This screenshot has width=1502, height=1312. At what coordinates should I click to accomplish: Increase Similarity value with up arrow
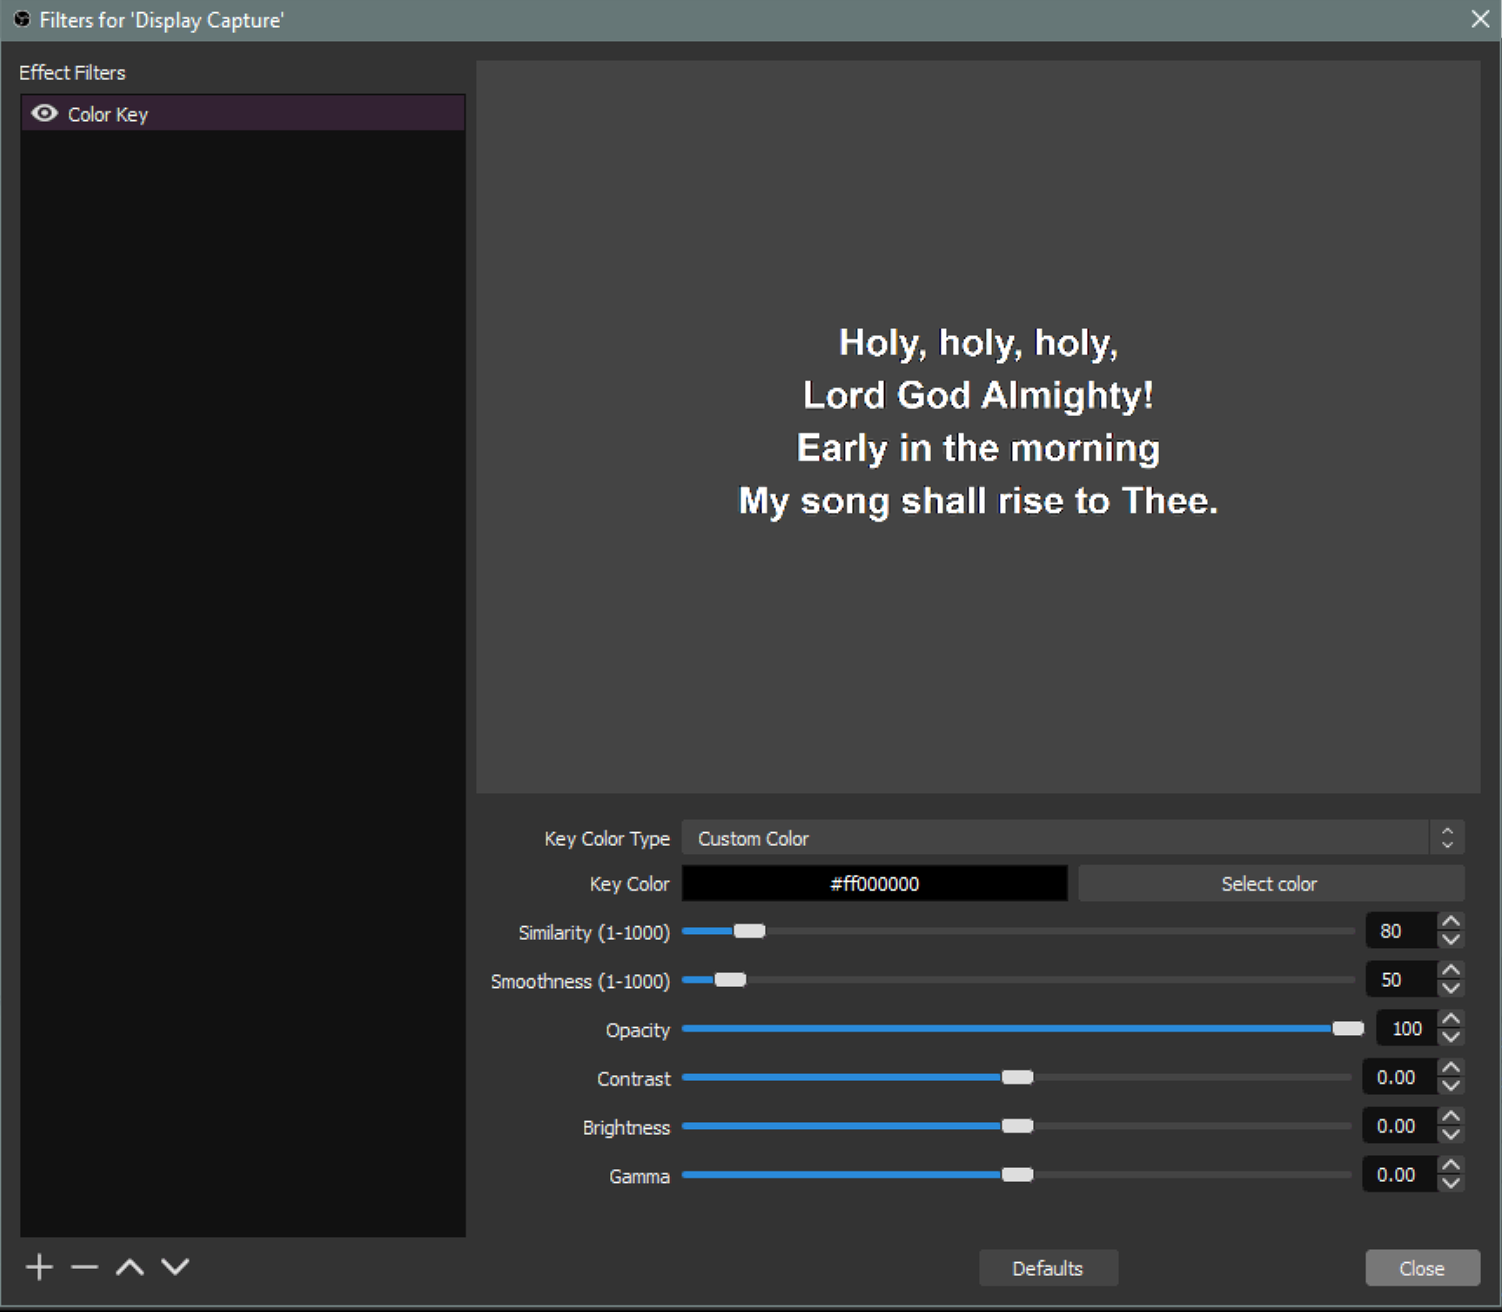tap(1450, 921)
